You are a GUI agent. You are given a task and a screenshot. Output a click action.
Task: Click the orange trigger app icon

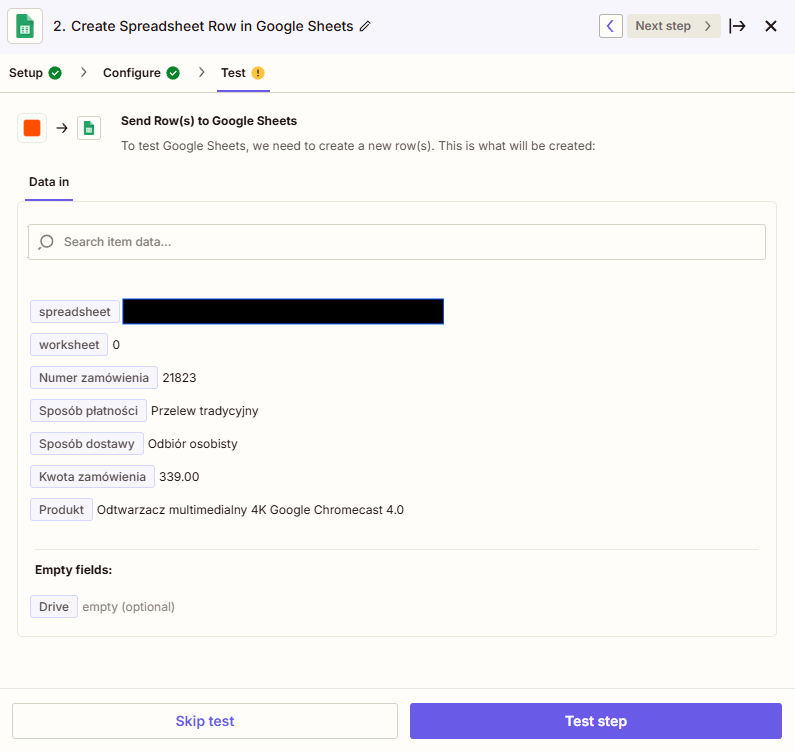(32, 128)
